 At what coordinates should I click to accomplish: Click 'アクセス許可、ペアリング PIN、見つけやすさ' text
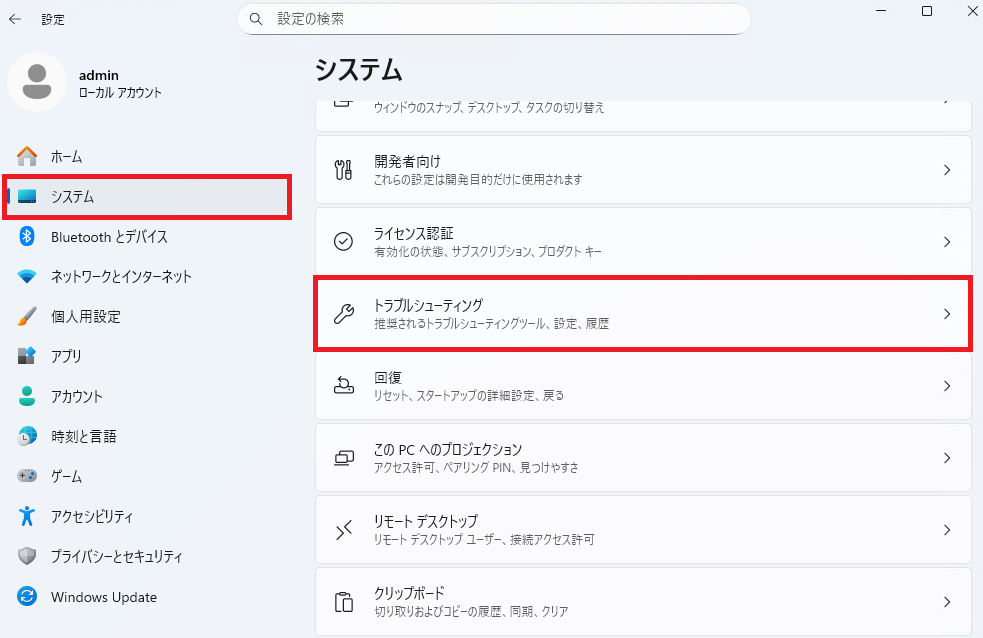pos(476,468)
